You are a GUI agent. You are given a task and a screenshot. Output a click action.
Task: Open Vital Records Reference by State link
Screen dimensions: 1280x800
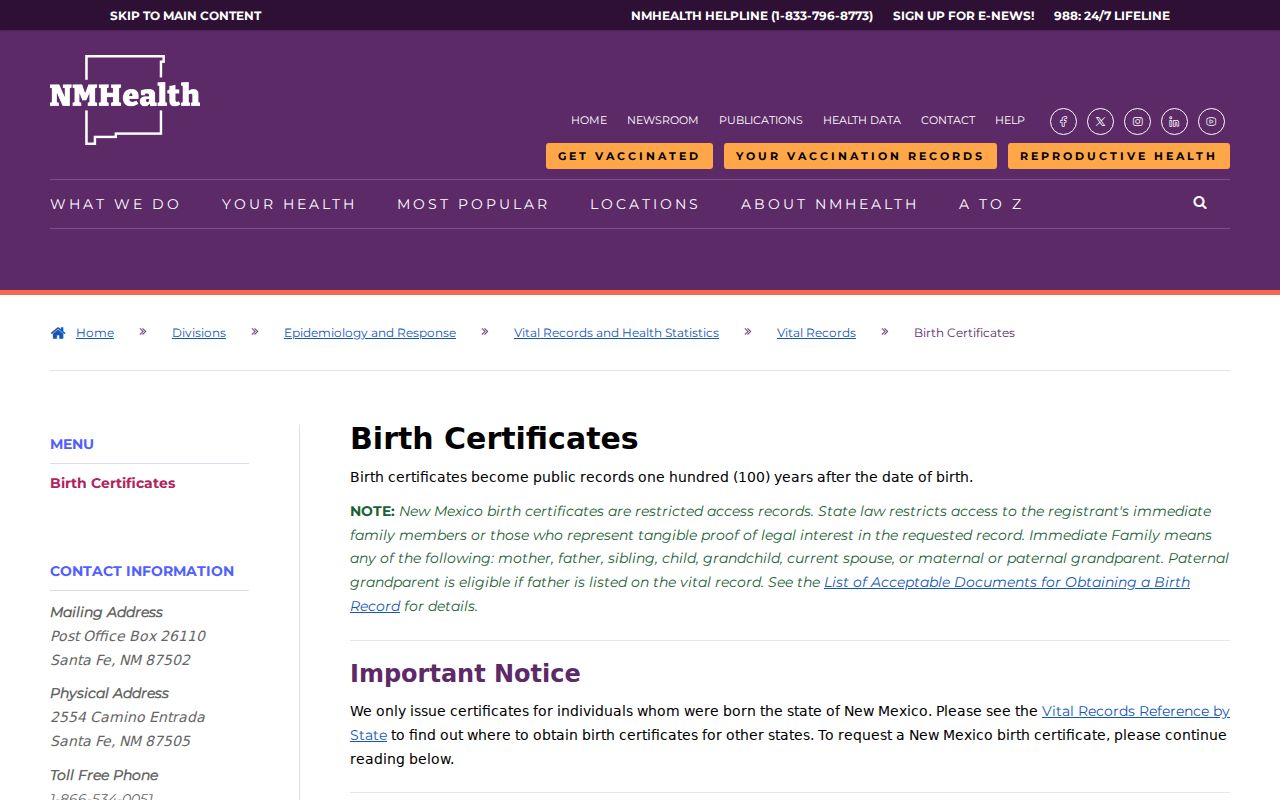pyautogui.click(x=1136, y=711)
